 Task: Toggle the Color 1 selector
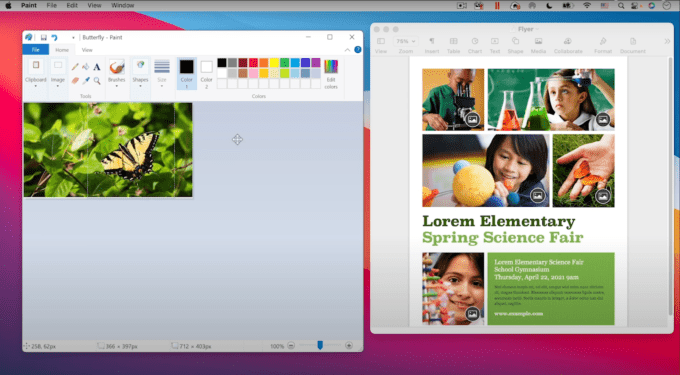(x=186, y=74)
